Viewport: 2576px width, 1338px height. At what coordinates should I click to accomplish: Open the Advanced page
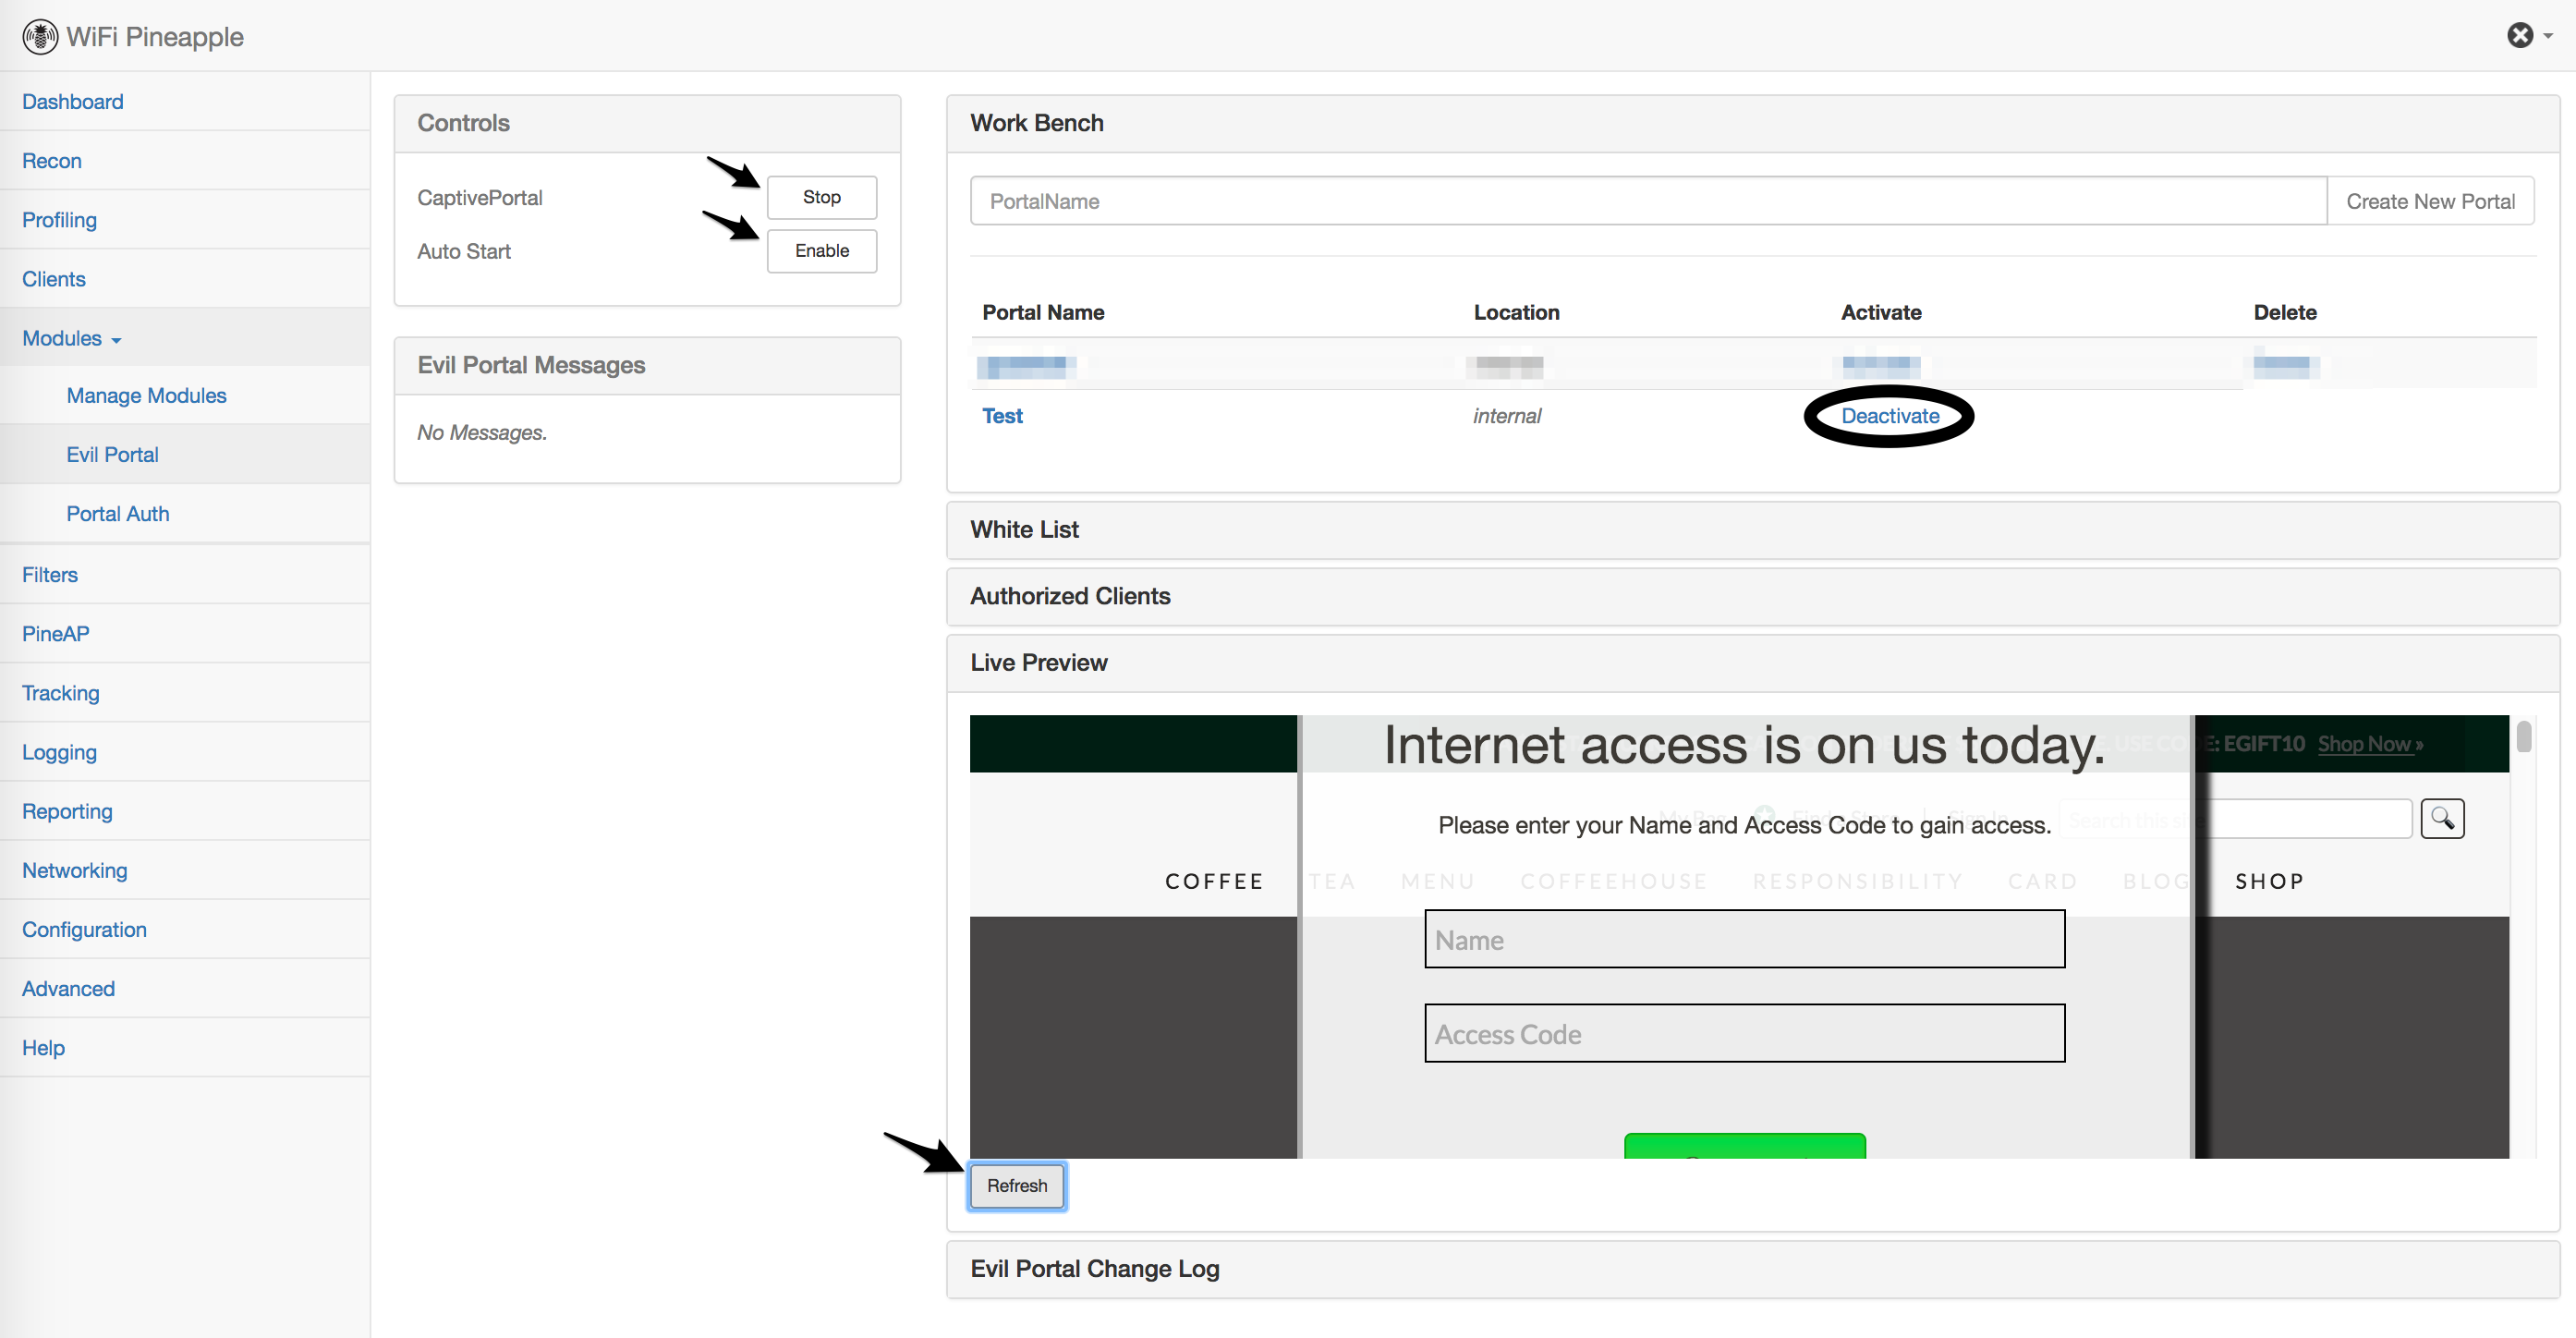[x=68, y=987]
